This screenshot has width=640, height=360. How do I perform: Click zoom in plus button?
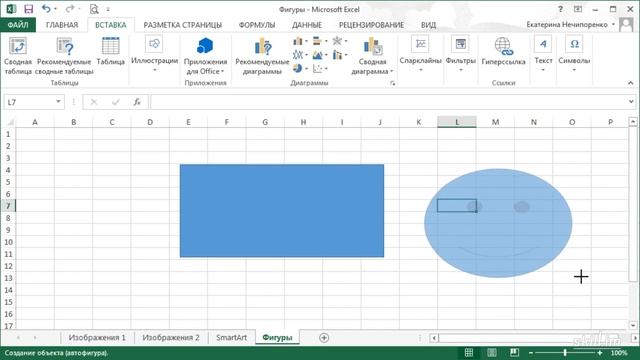(x=600, y=353)
